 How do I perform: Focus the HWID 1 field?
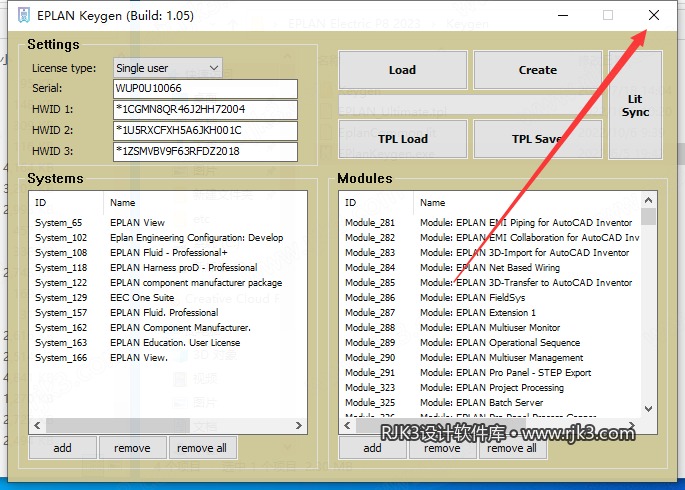coord(205,109)
